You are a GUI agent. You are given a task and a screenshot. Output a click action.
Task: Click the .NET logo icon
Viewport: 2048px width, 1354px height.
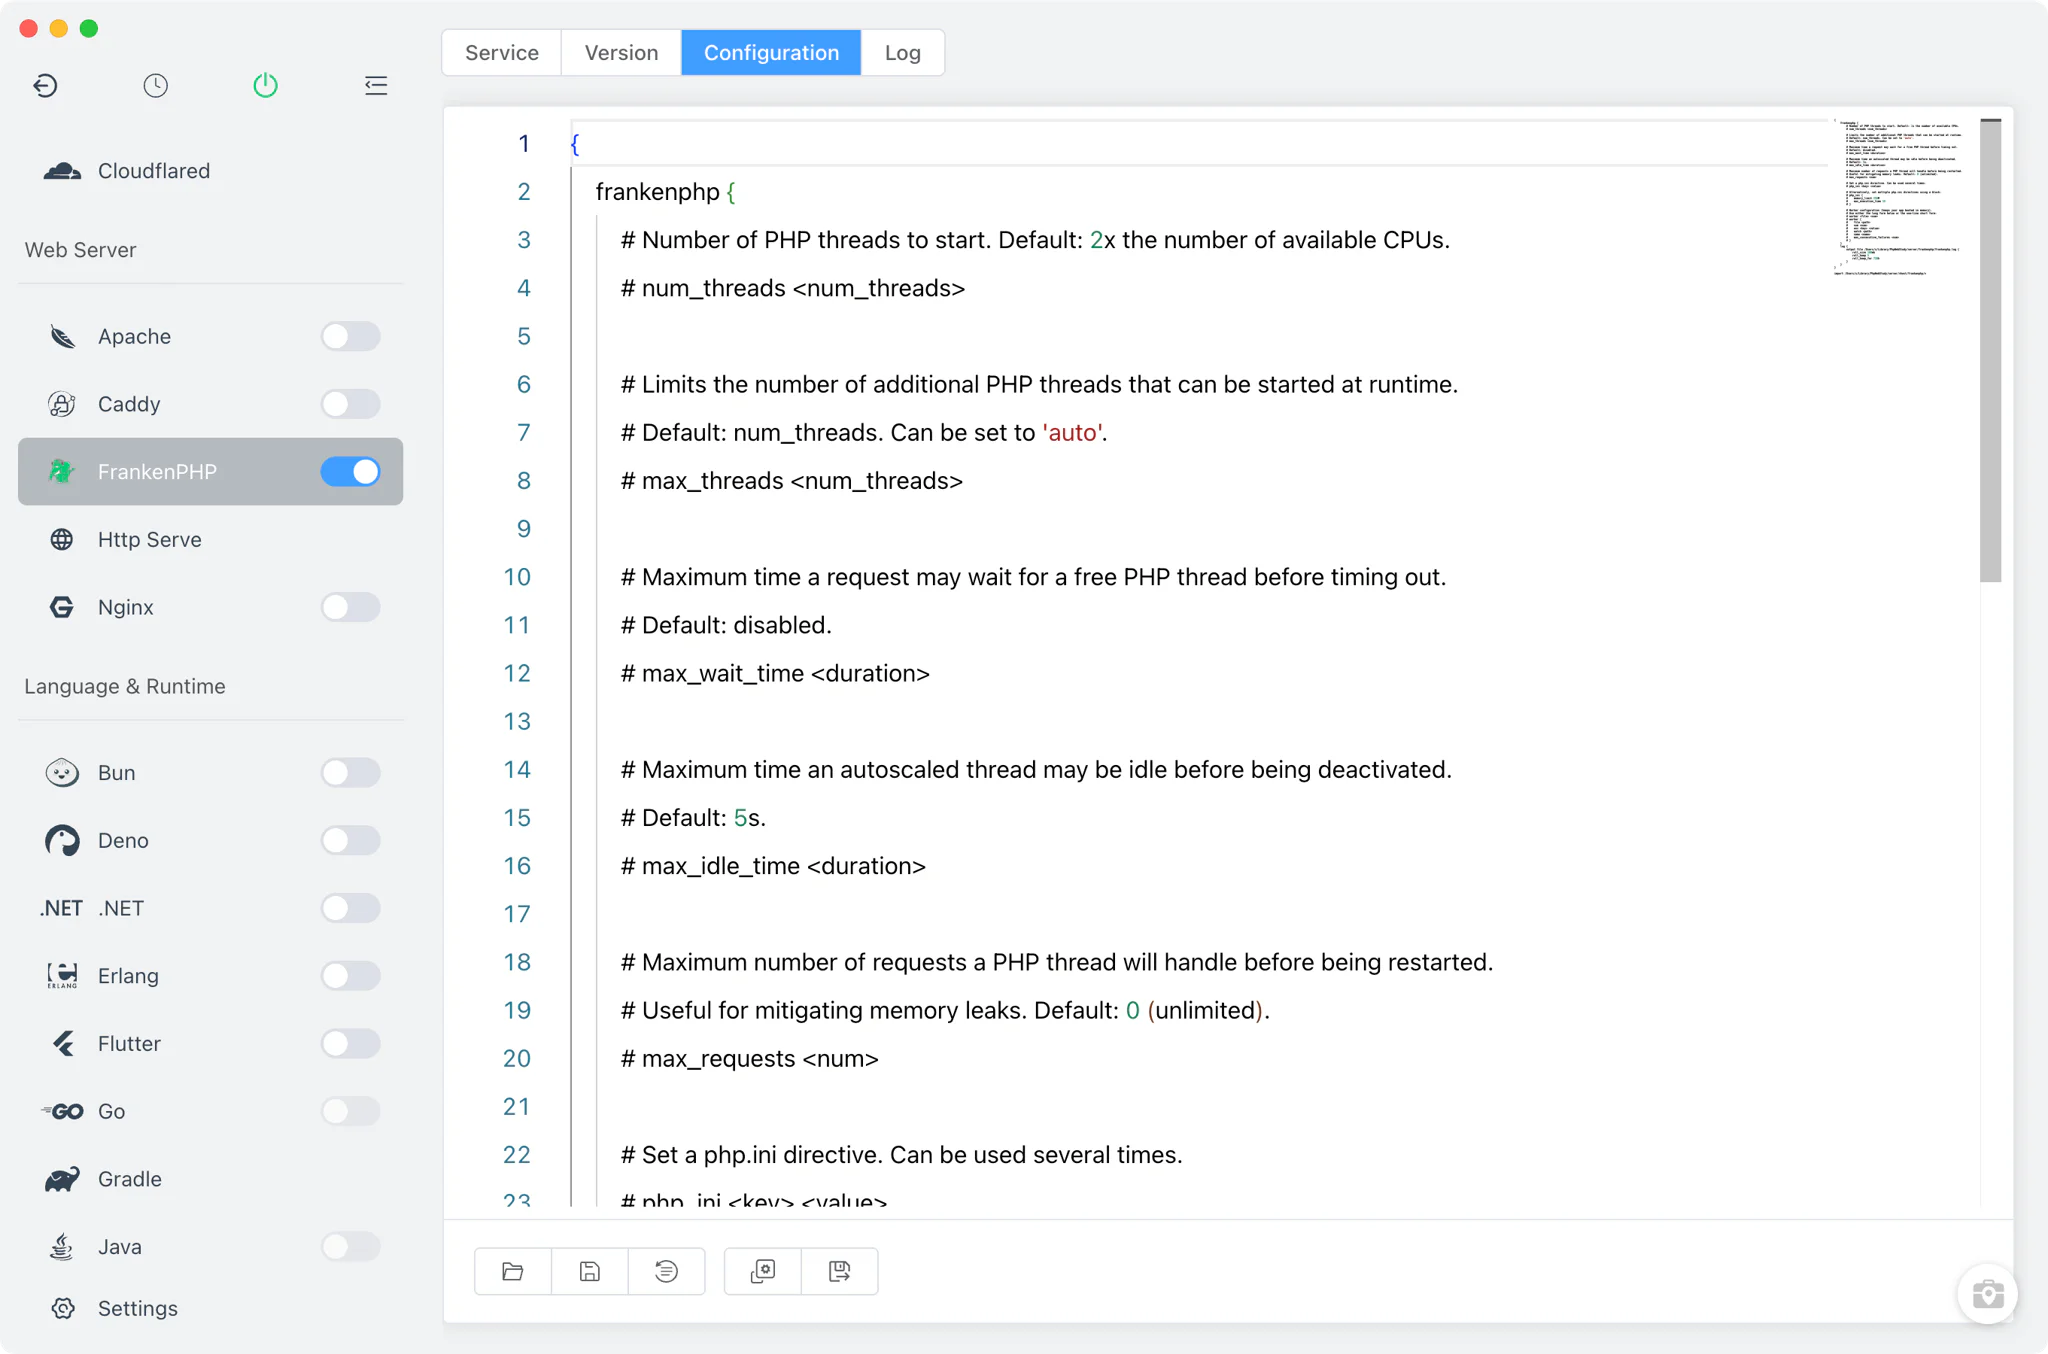pos(61,908)
